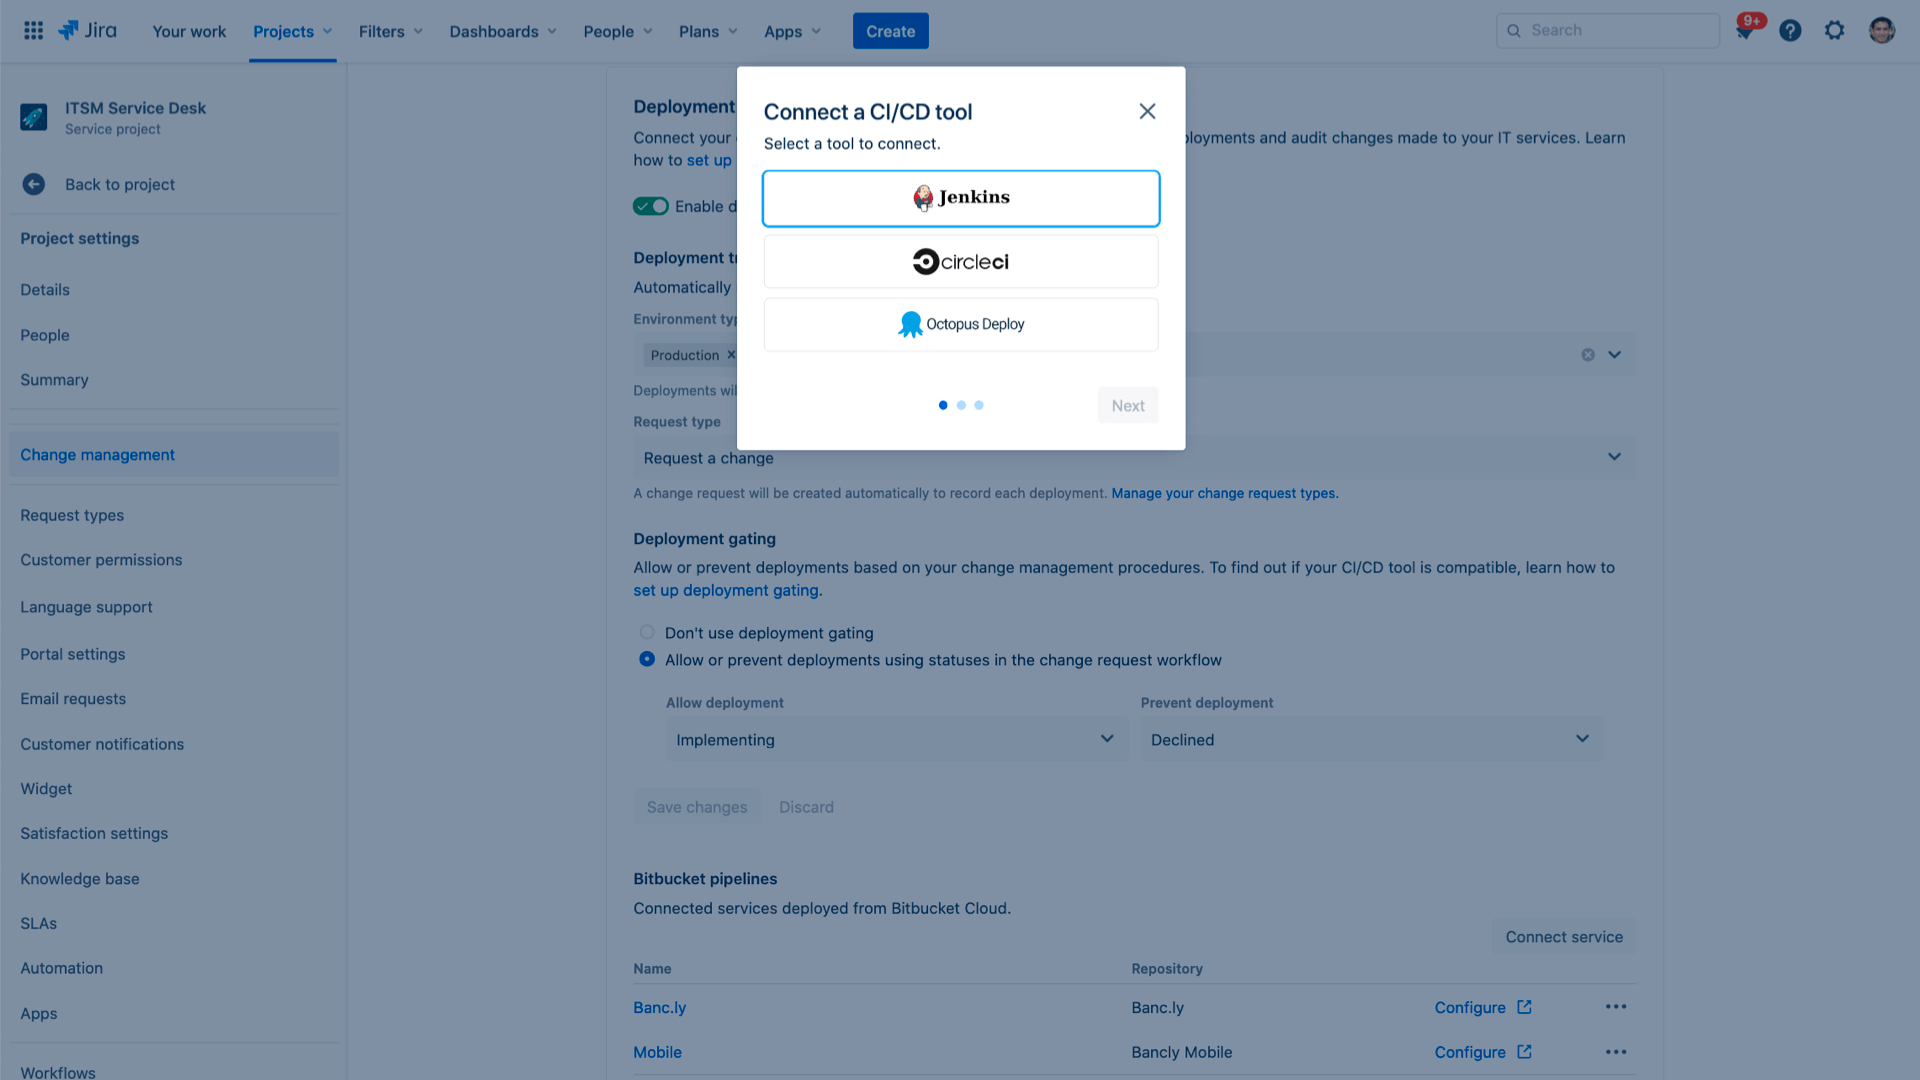Click the Jira logo in top navigation
The width and height of the screenshot is (1920, 1080).
tap(87, 30)
